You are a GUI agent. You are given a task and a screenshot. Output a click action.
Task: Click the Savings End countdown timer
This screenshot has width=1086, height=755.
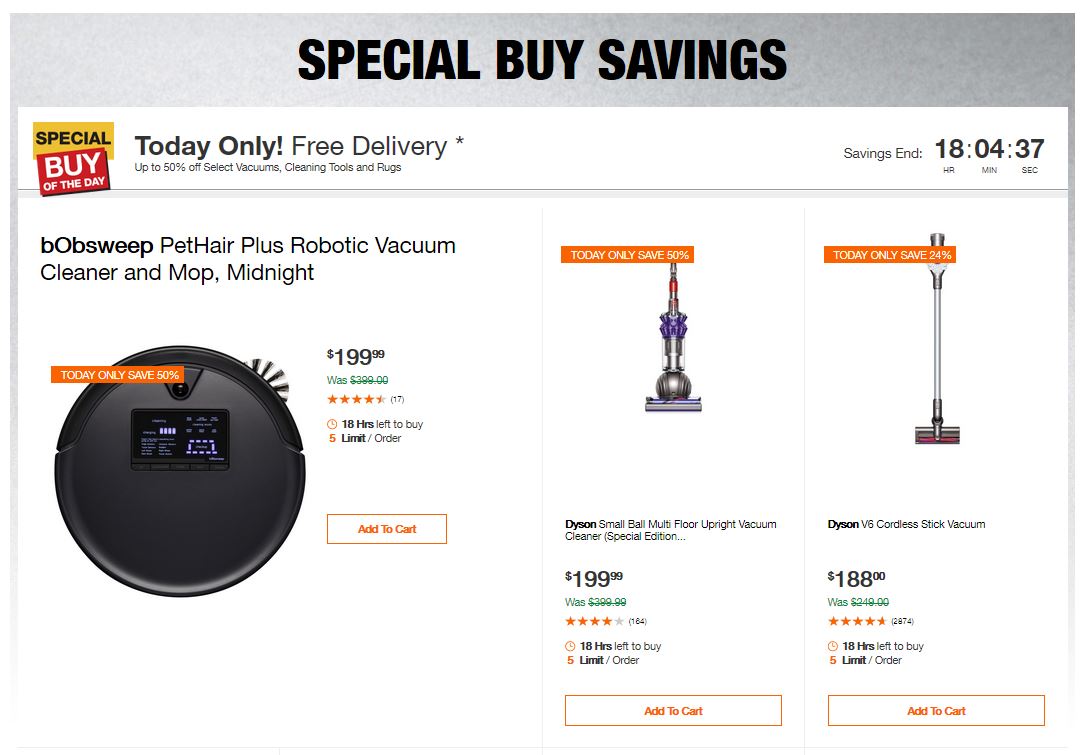click(989, 152)
